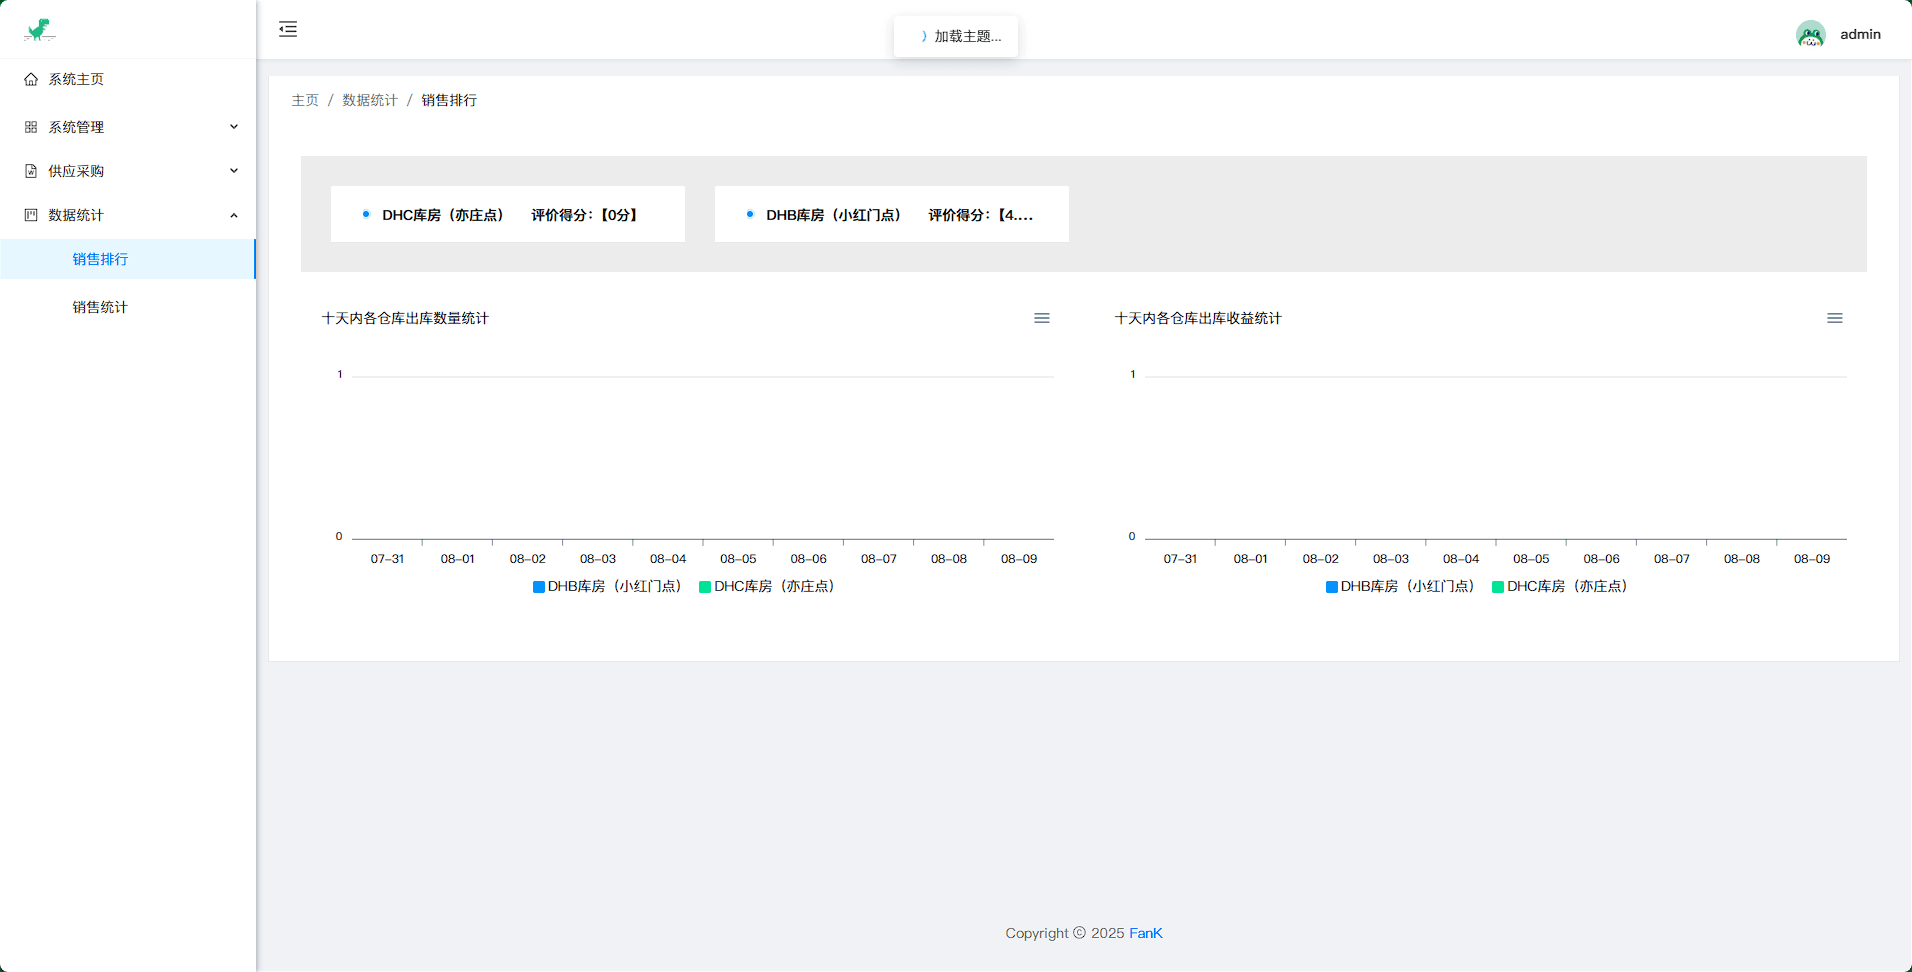
Task: Open the 系统管理 menu
Action: pyautogui.click(x=128, y=127)
